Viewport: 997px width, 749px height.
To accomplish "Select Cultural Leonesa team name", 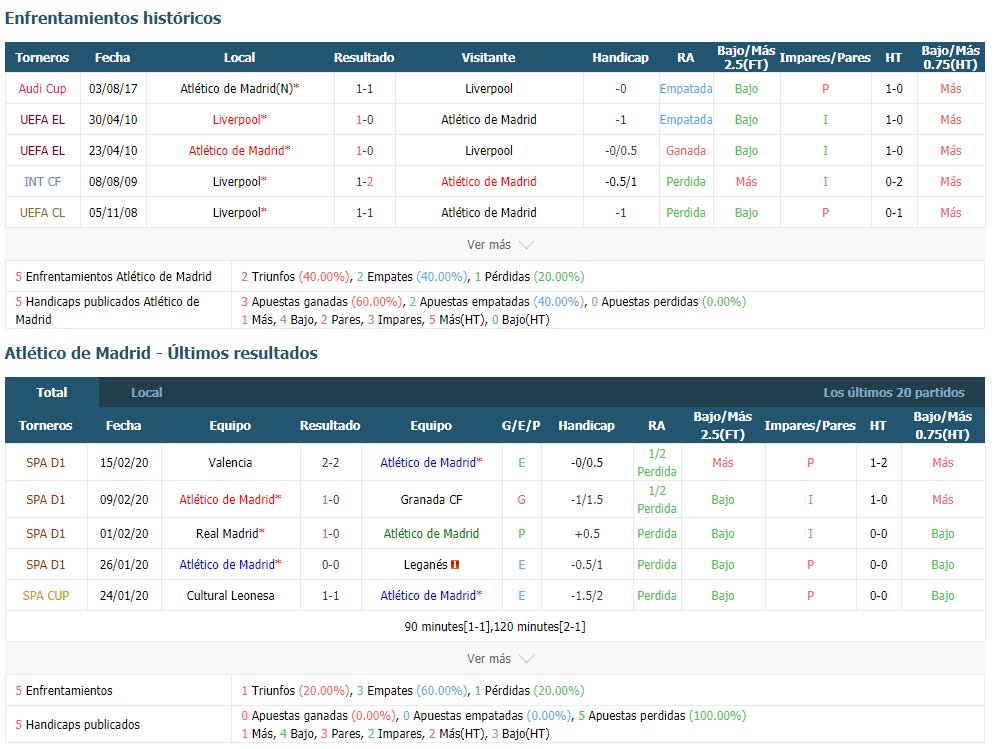I will [x=230, y=596].
